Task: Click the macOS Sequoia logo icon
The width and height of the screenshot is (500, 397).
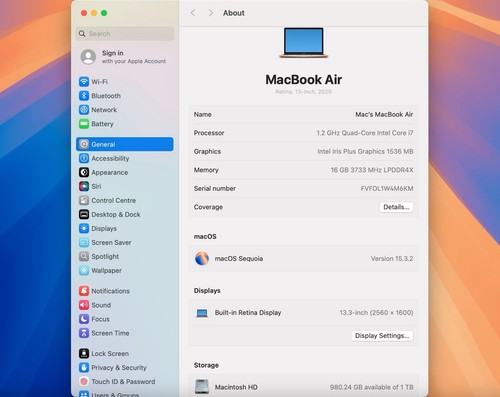Action: pos(202,258)
